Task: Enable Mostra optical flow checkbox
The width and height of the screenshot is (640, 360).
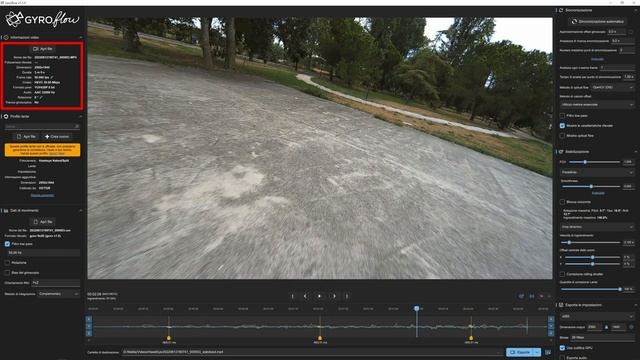Action: pyautogui.click(x=562, y=136)
